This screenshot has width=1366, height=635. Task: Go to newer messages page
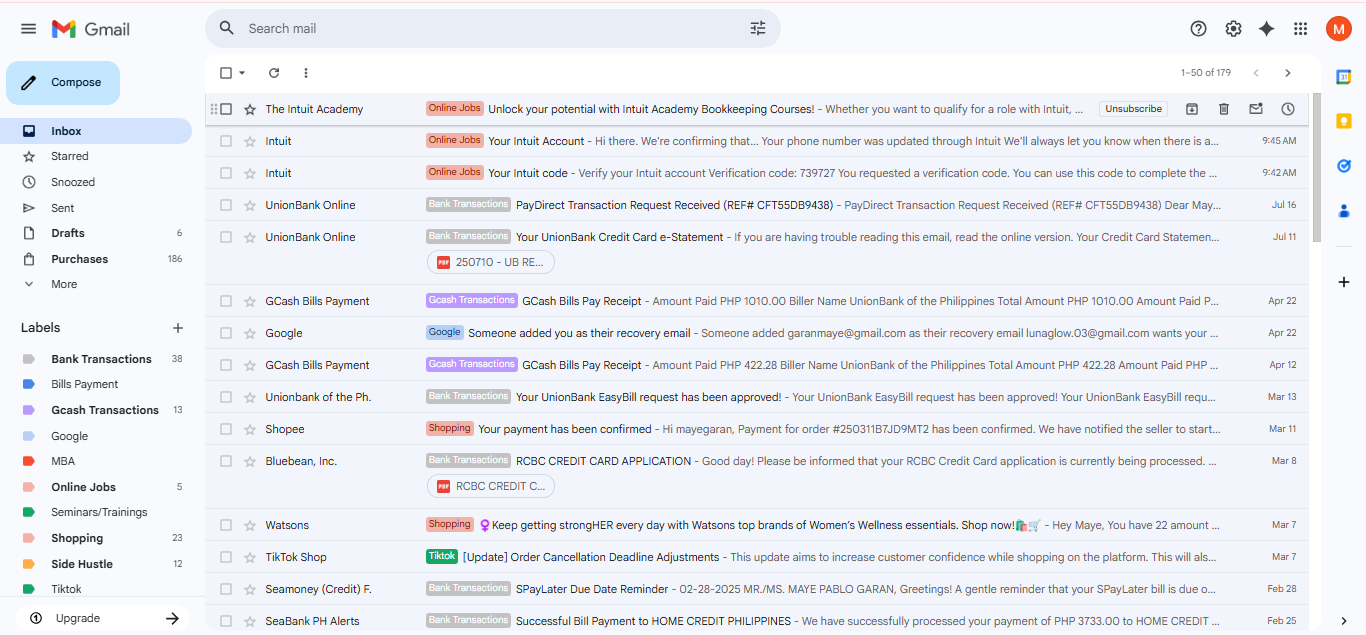coord(1257,73)
